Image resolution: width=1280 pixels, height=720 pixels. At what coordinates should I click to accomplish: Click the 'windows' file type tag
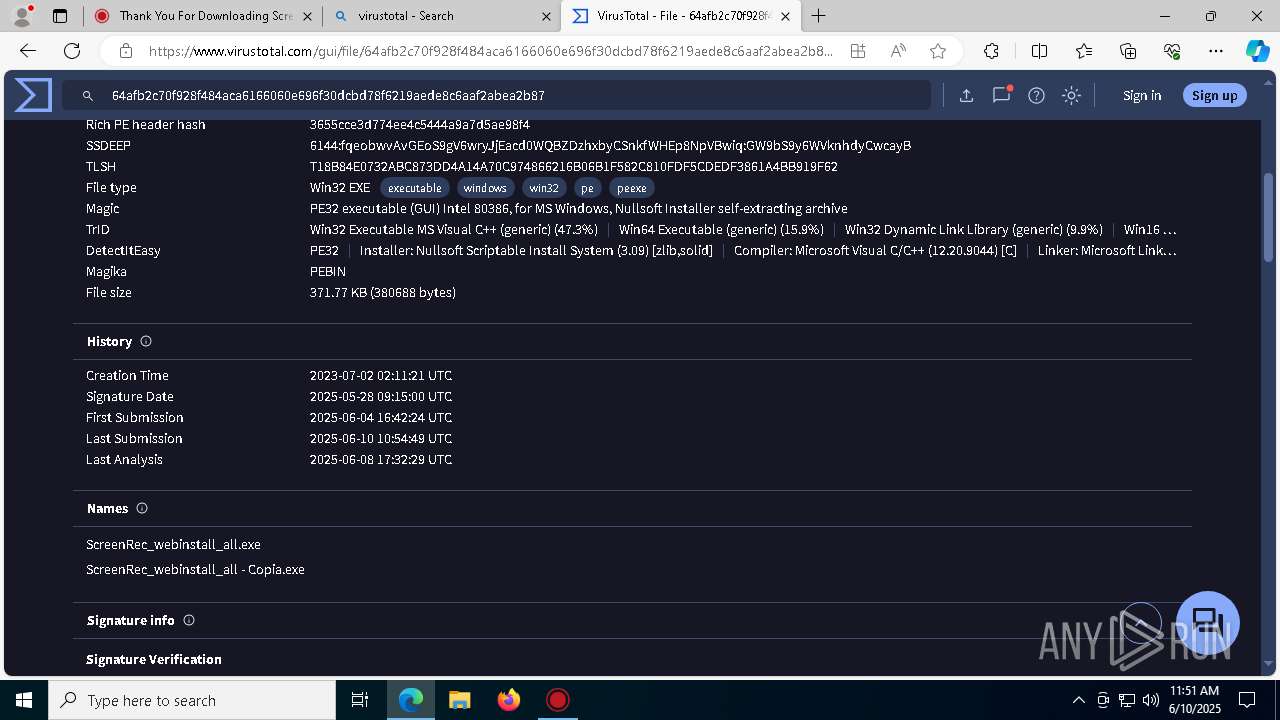485,188
